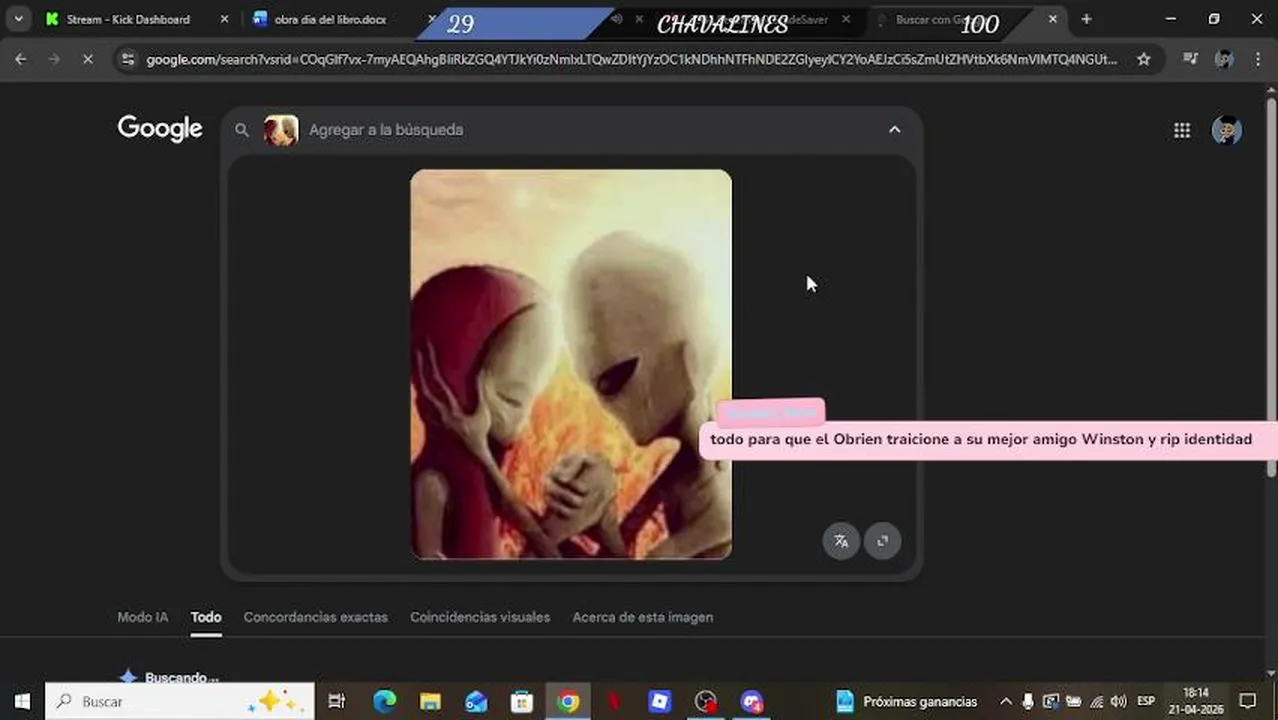The height and width of the screenshot is (720, 1278).
Task: Open the Chrome profile avatar in toolbar
Action: tap(1224, 60)
